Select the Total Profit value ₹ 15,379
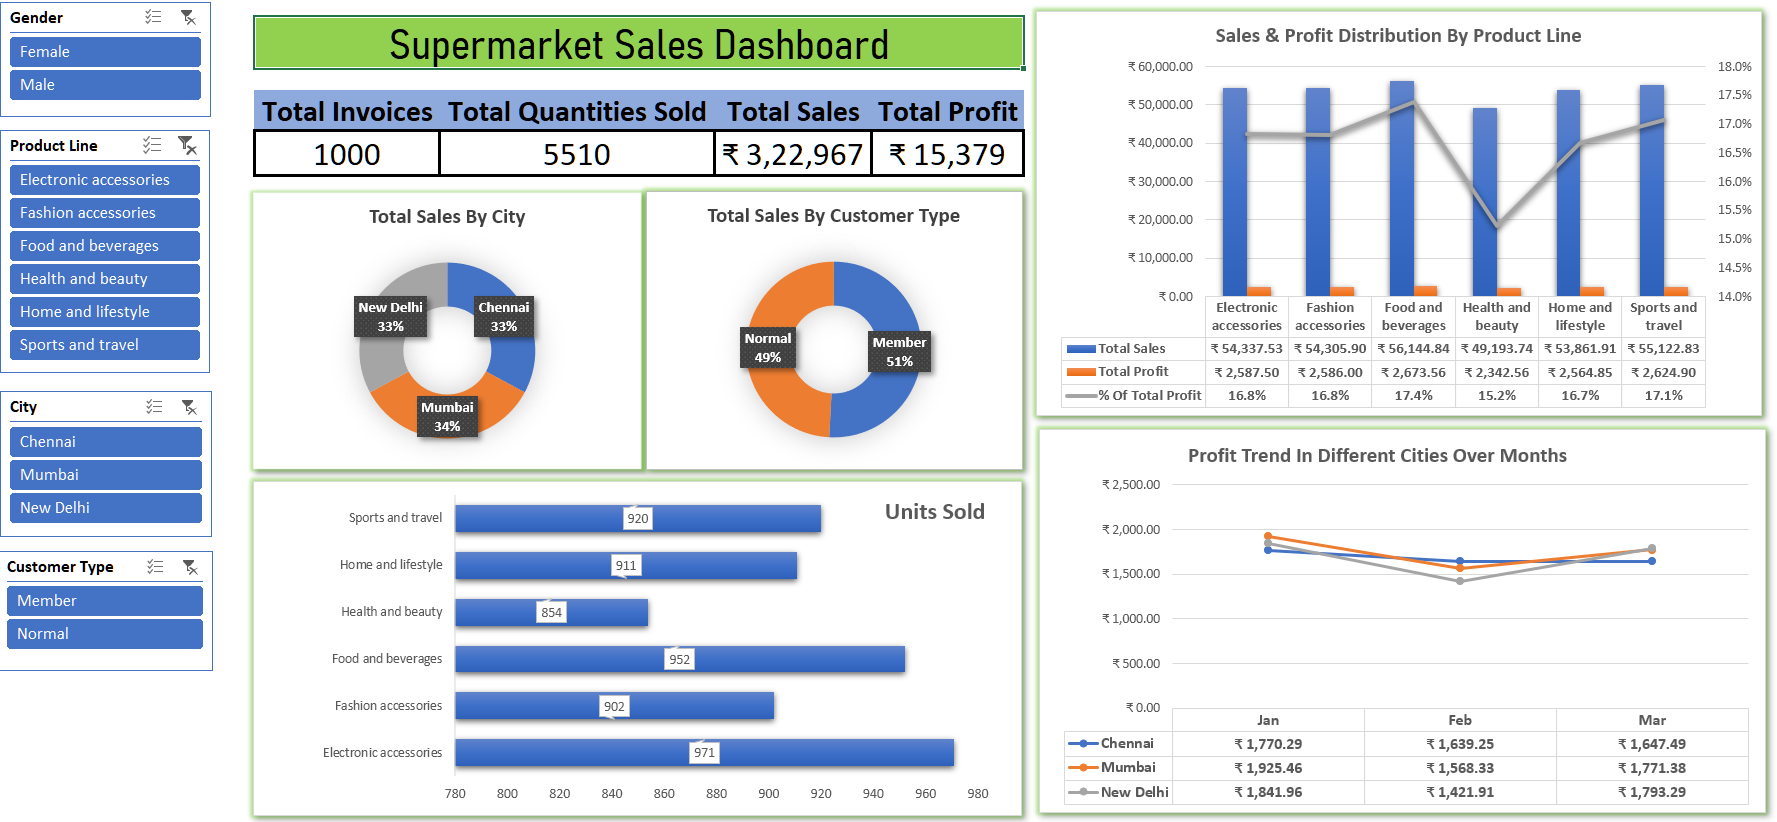 [x=947, y=154]
